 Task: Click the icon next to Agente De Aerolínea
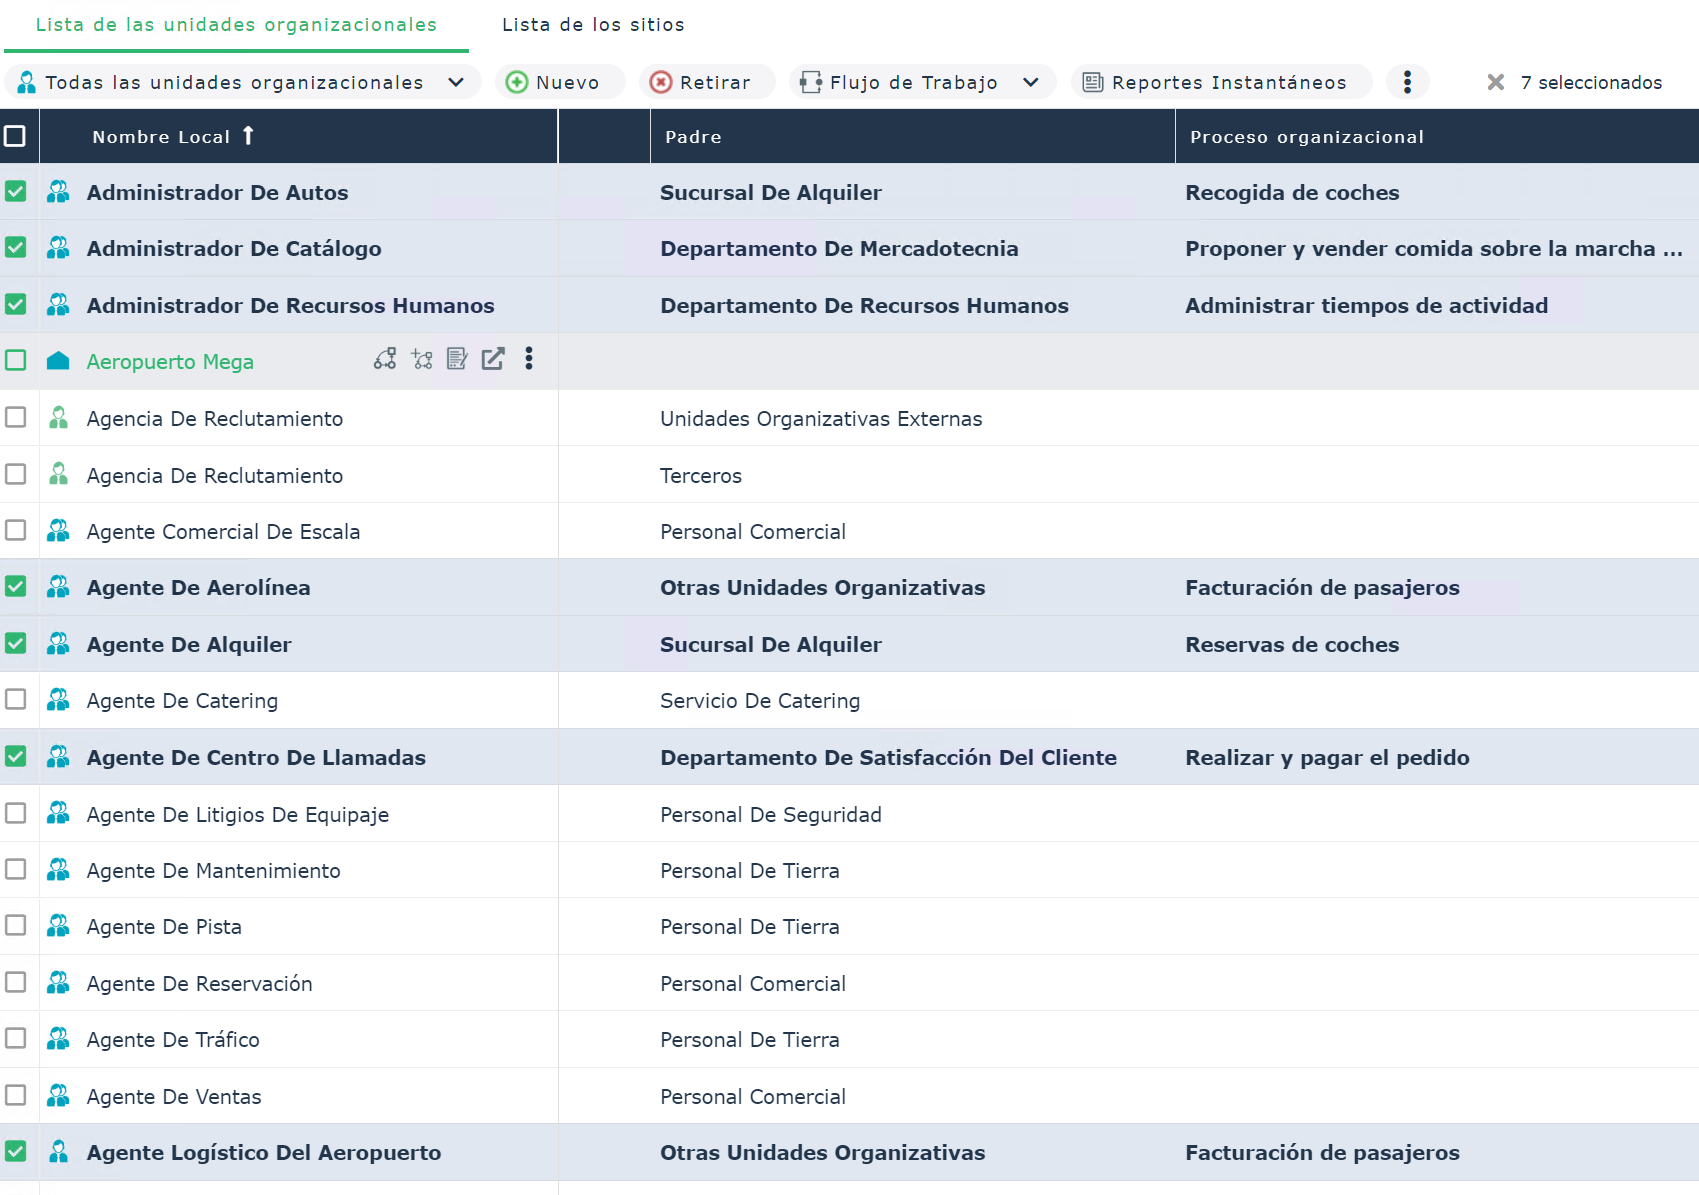[x=58, y=587]
